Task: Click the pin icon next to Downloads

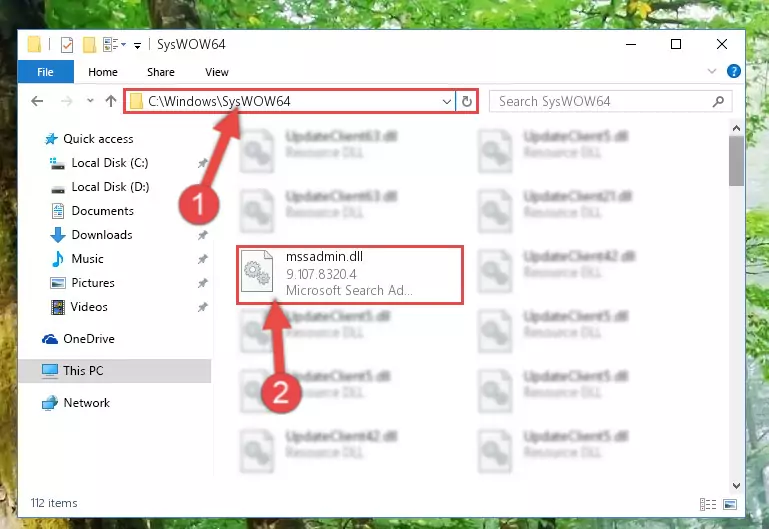Action: (202, 235)
